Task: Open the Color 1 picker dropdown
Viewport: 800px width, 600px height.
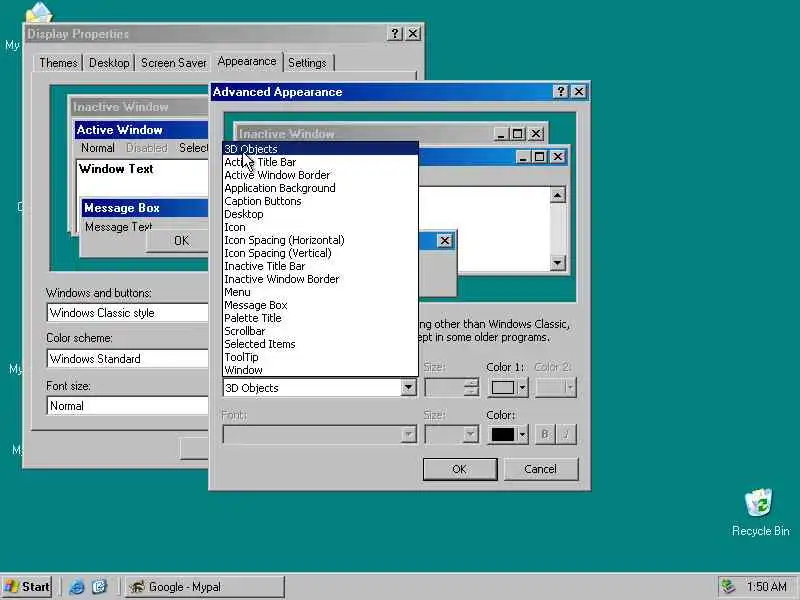Action: (507, 388)
